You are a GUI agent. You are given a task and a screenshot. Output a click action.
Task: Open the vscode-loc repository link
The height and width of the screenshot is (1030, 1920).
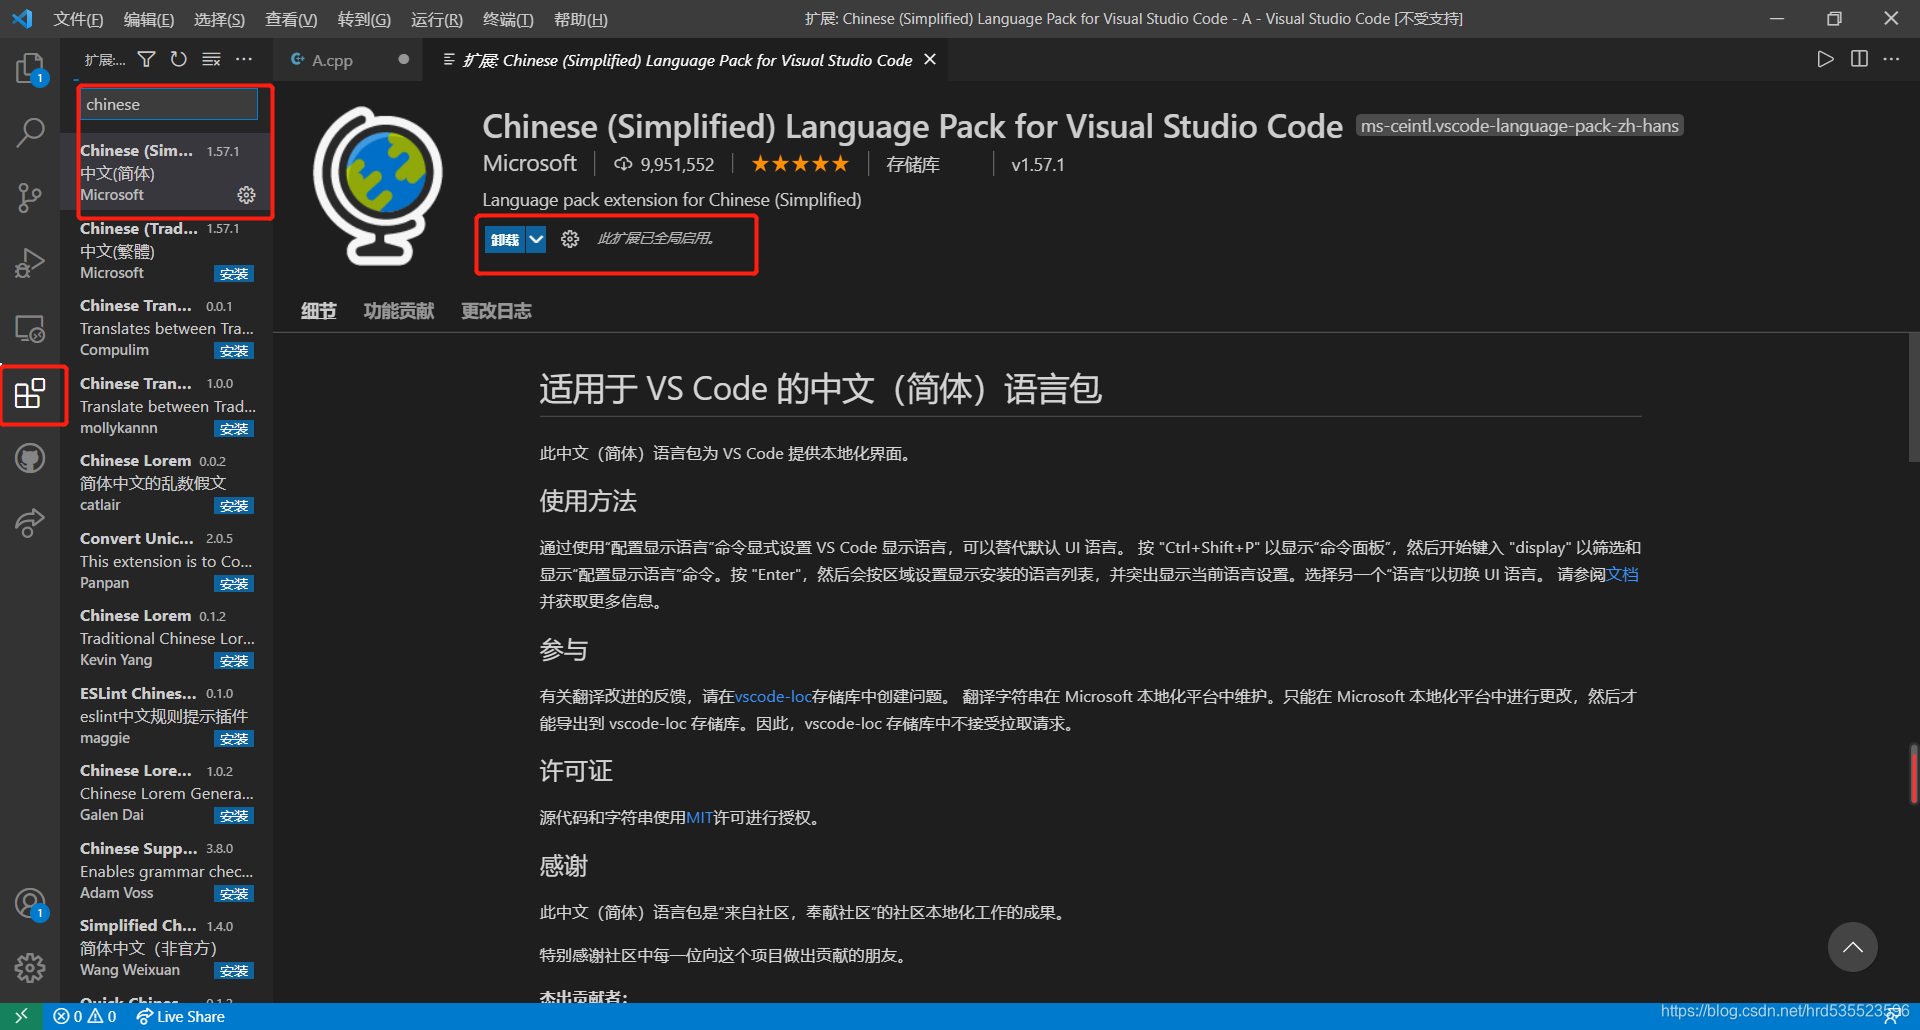(773, 696)
